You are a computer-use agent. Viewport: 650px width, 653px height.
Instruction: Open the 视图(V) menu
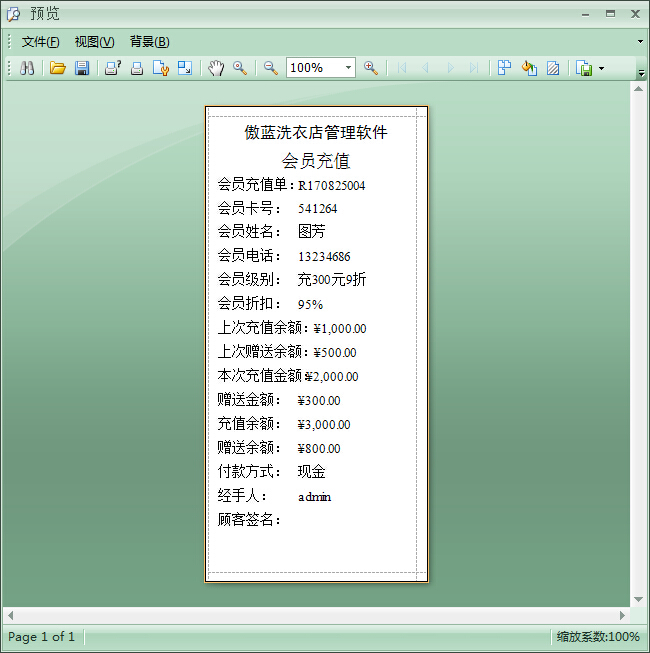point(94,42)
